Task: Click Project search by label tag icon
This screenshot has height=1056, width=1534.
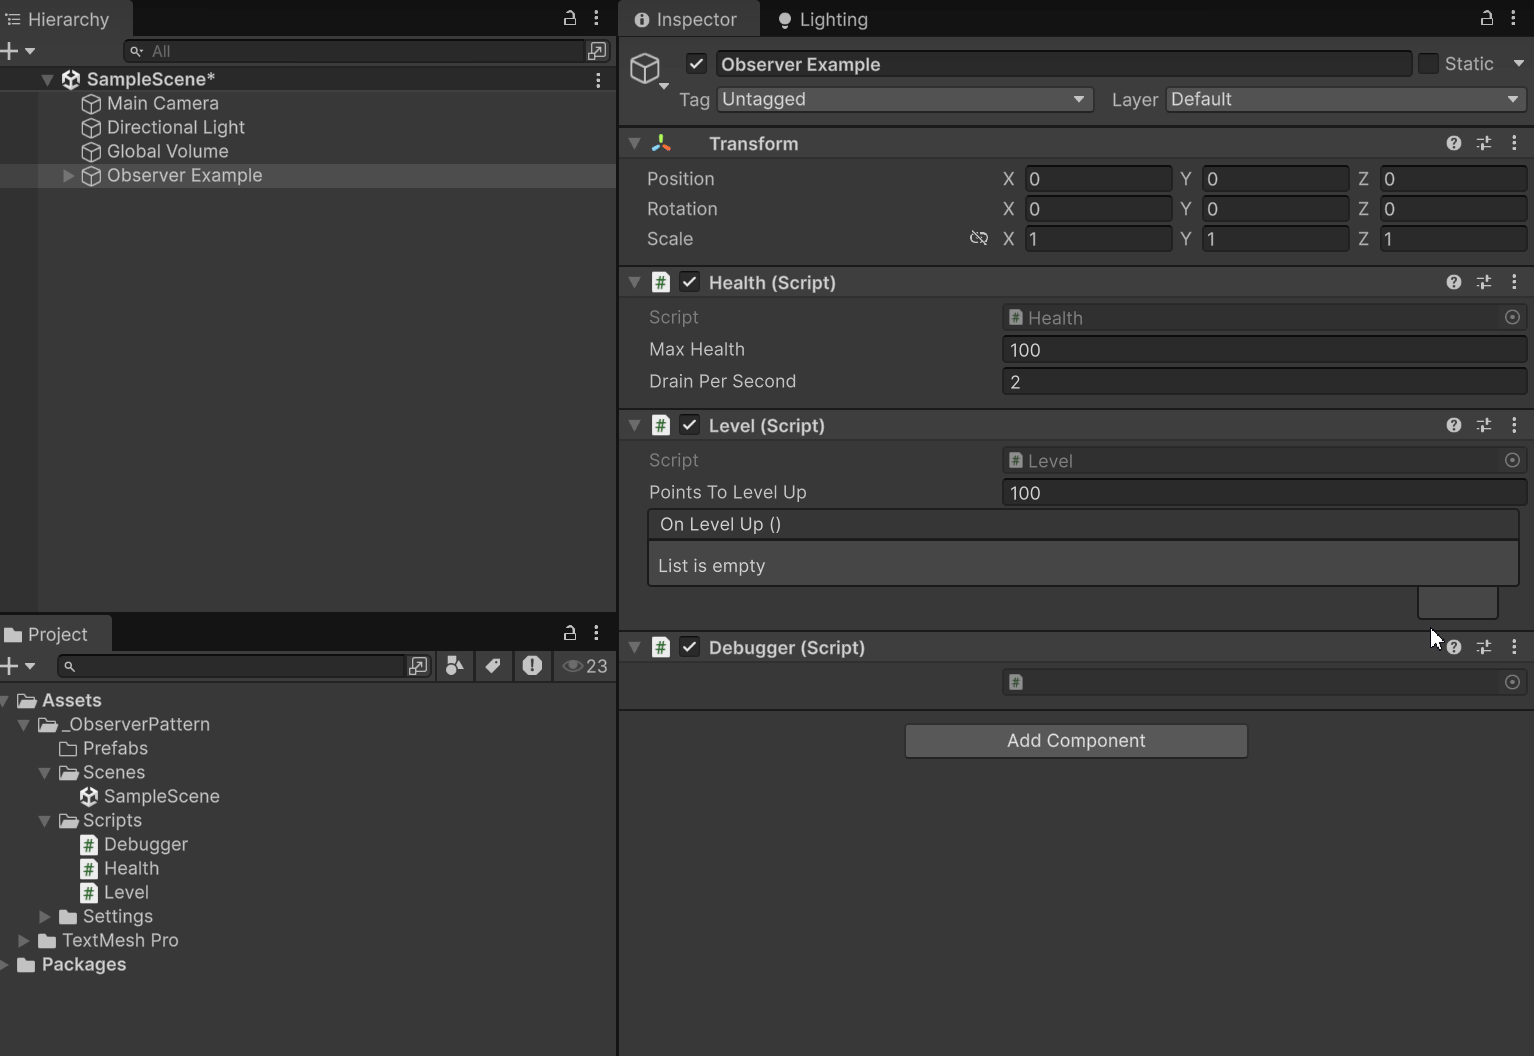Action: click(493, 666)
